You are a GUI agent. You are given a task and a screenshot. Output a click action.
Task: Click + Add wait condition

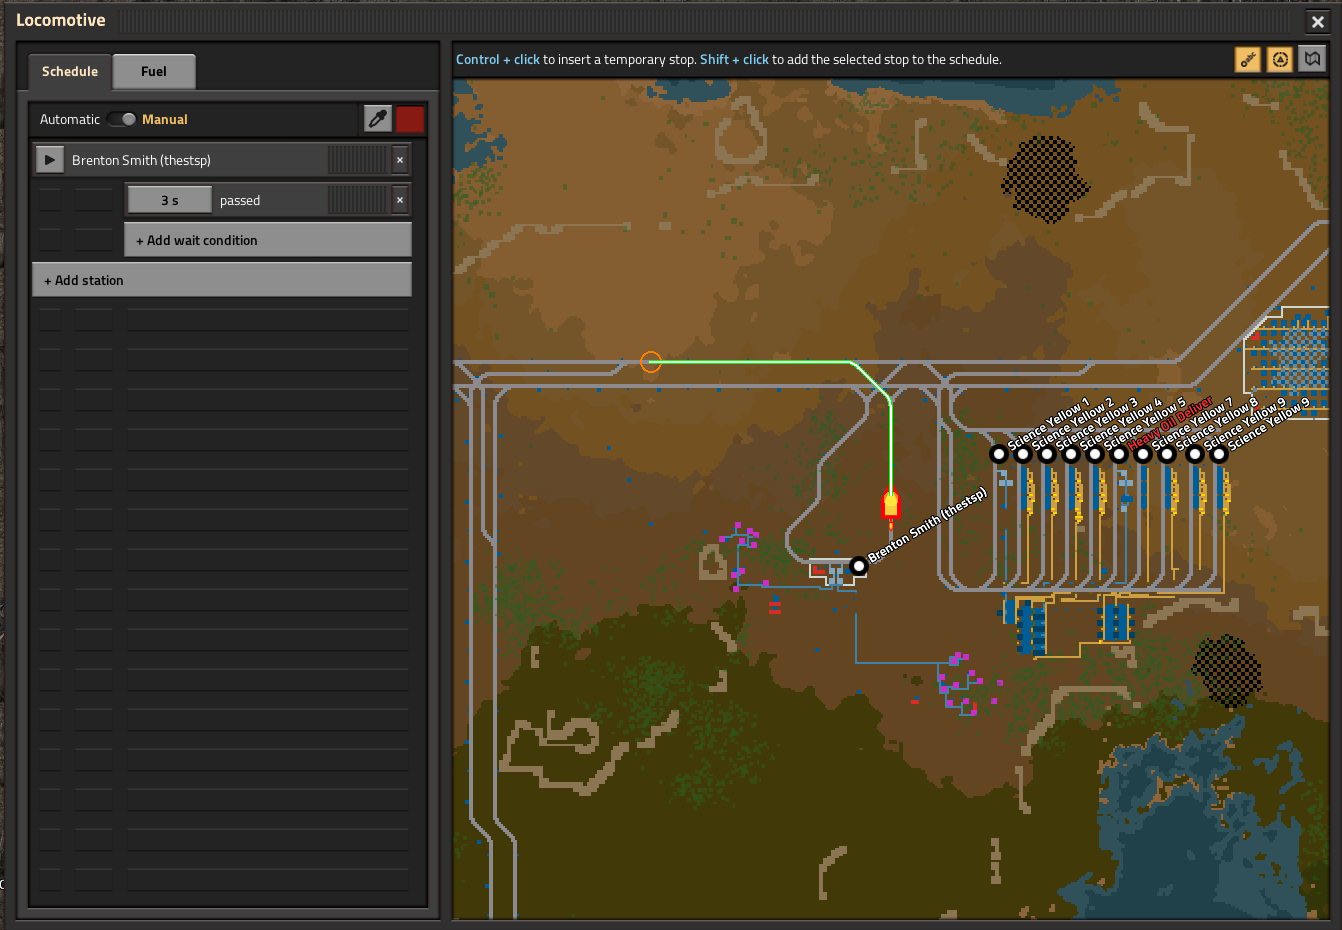268,240
